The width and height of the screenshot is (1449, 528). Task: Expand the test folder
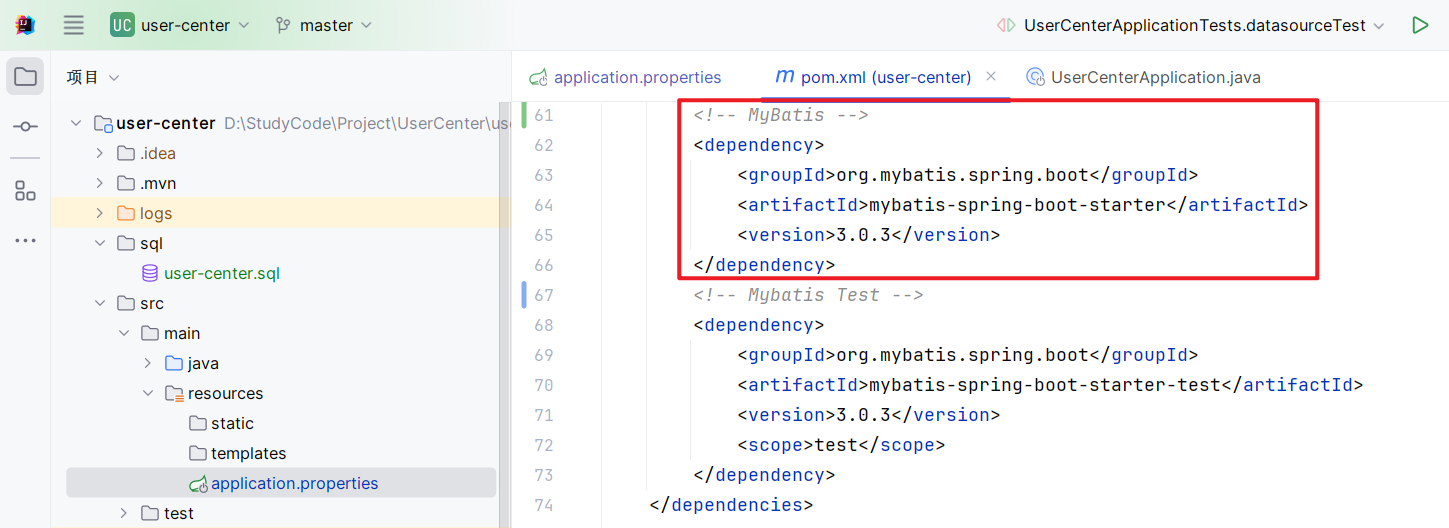pos(123,513)
